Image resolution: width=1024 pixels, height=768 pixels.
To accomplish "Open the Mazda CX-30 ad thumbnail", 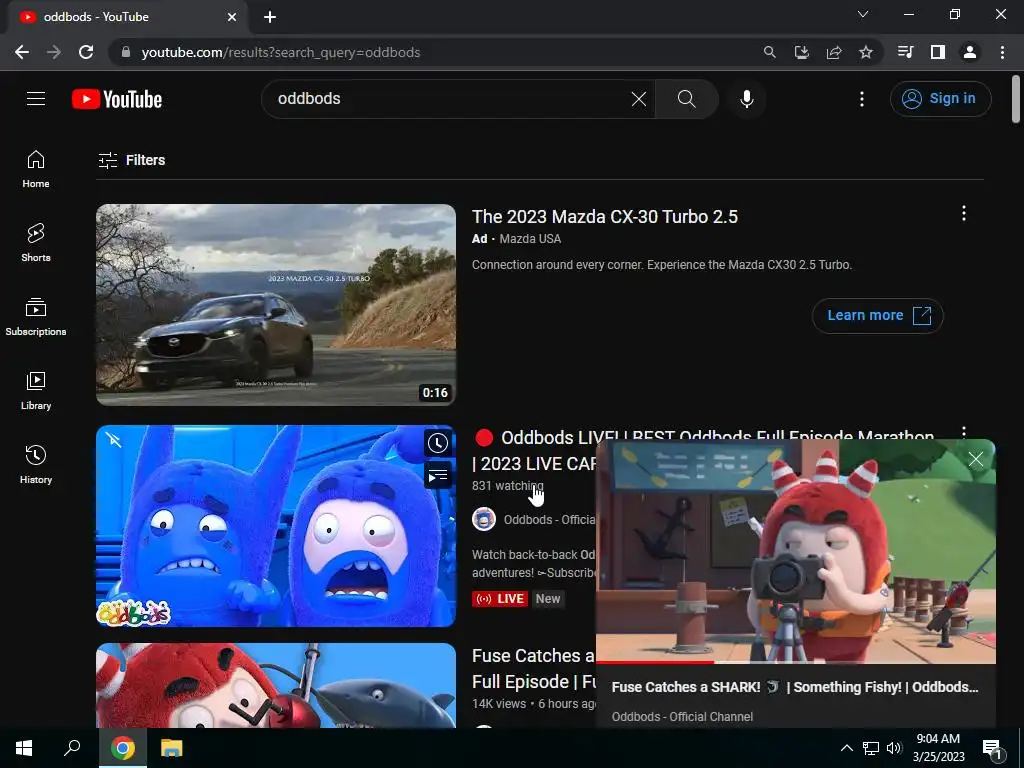I will pyautogui.click(x=276, y=305).
